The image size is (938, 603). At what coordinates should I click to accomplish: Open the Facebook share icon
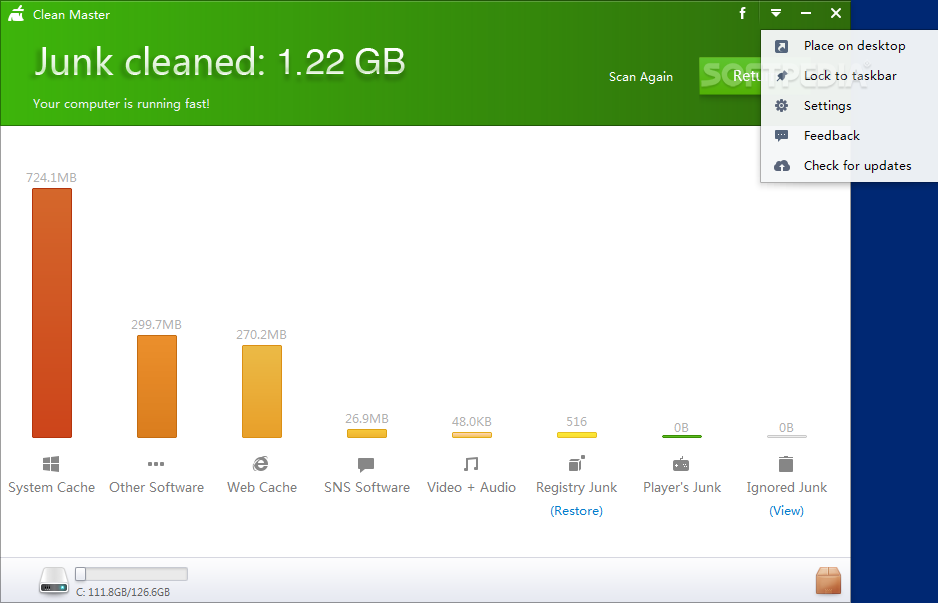click(742, 13)
